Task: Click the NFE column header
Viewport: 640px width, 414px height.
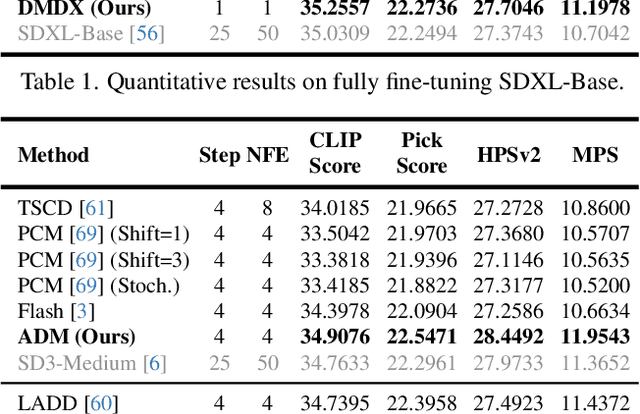Action: [267, 155]
